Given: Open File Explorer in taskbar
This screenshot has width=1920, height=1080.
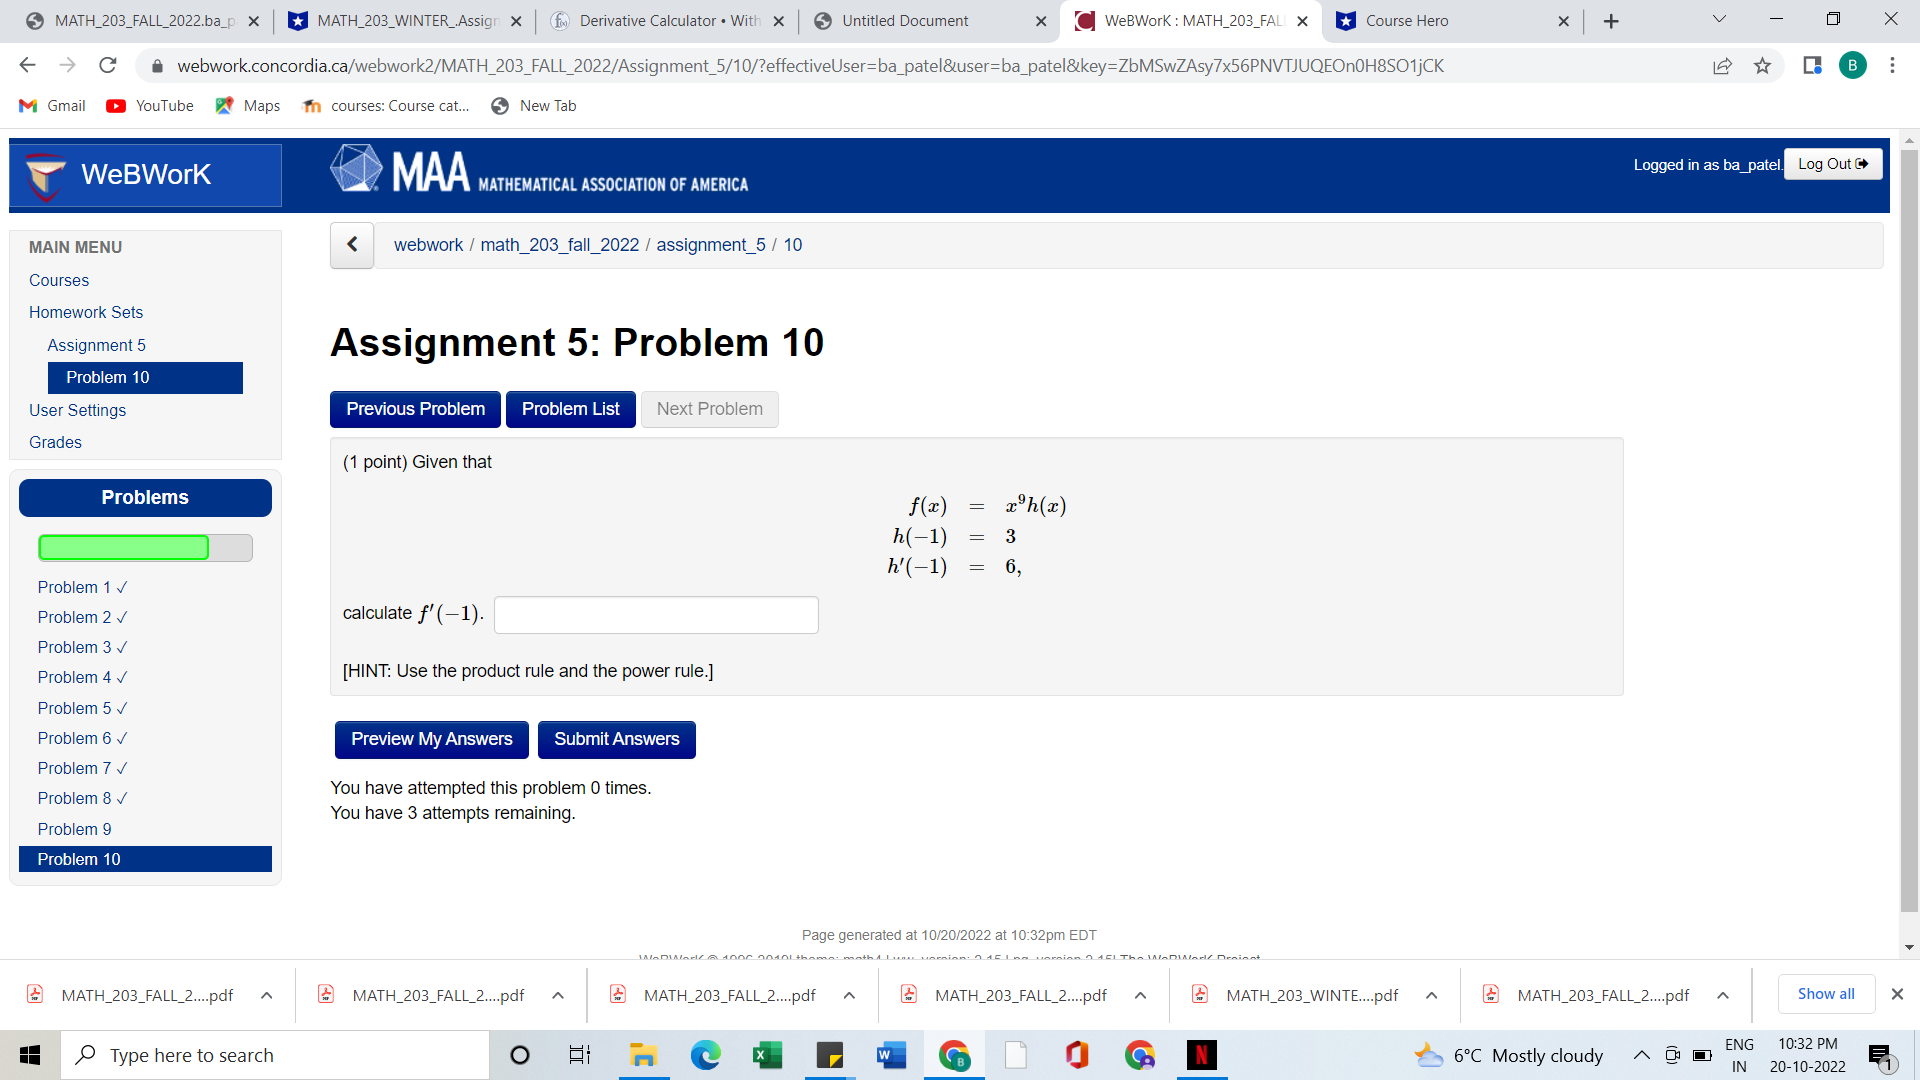Looking at the screenshot, I should (643, 1055).
